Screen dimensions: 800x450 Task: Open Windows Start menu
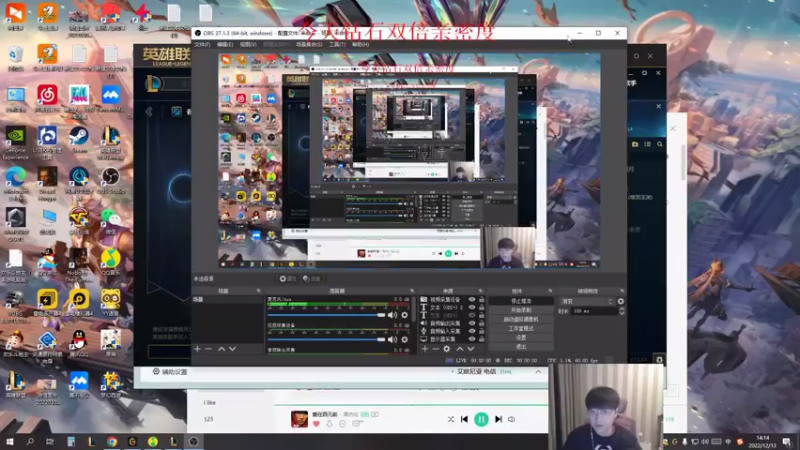coord(10,442)
